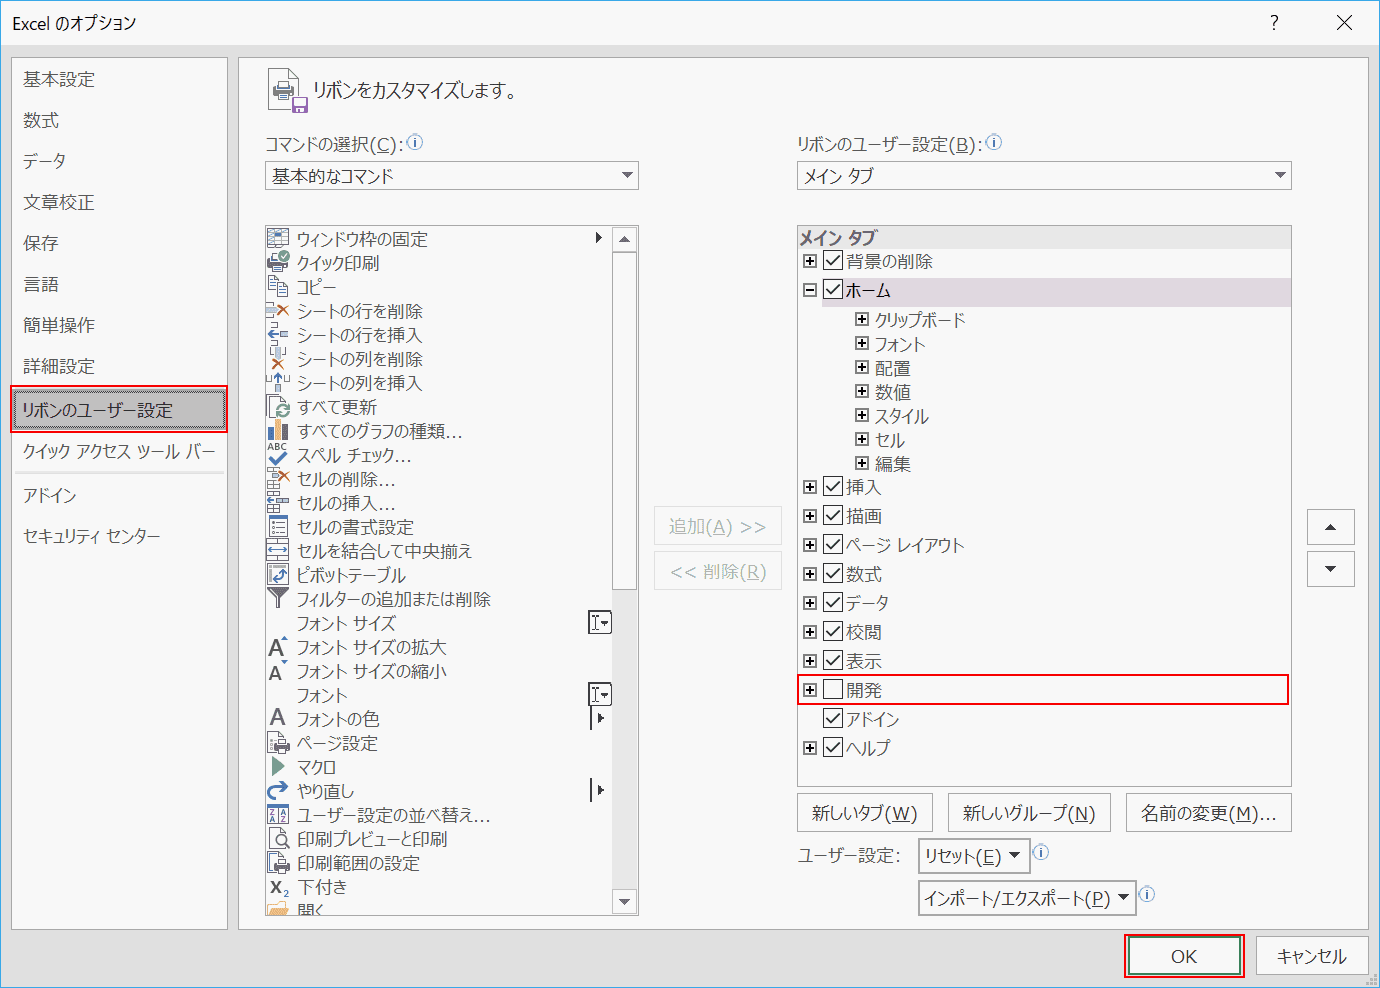Uncheck the 描画 tab checkbox
The height and width of the screenshot is (988, 1380).
point(833,516)
